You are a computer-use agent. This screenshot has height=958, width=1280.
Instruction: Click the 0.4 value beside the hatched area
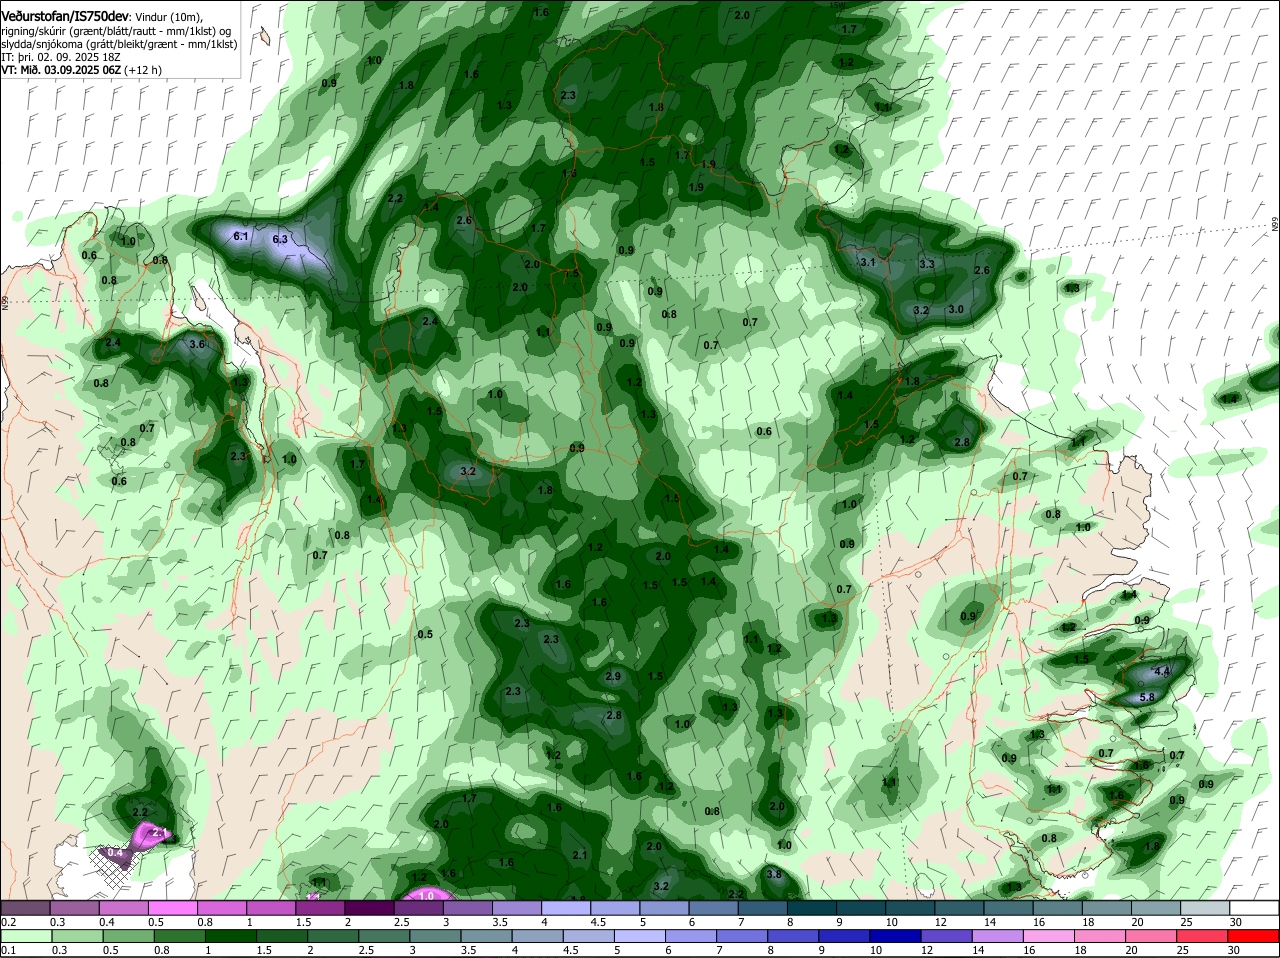point(114,853)
